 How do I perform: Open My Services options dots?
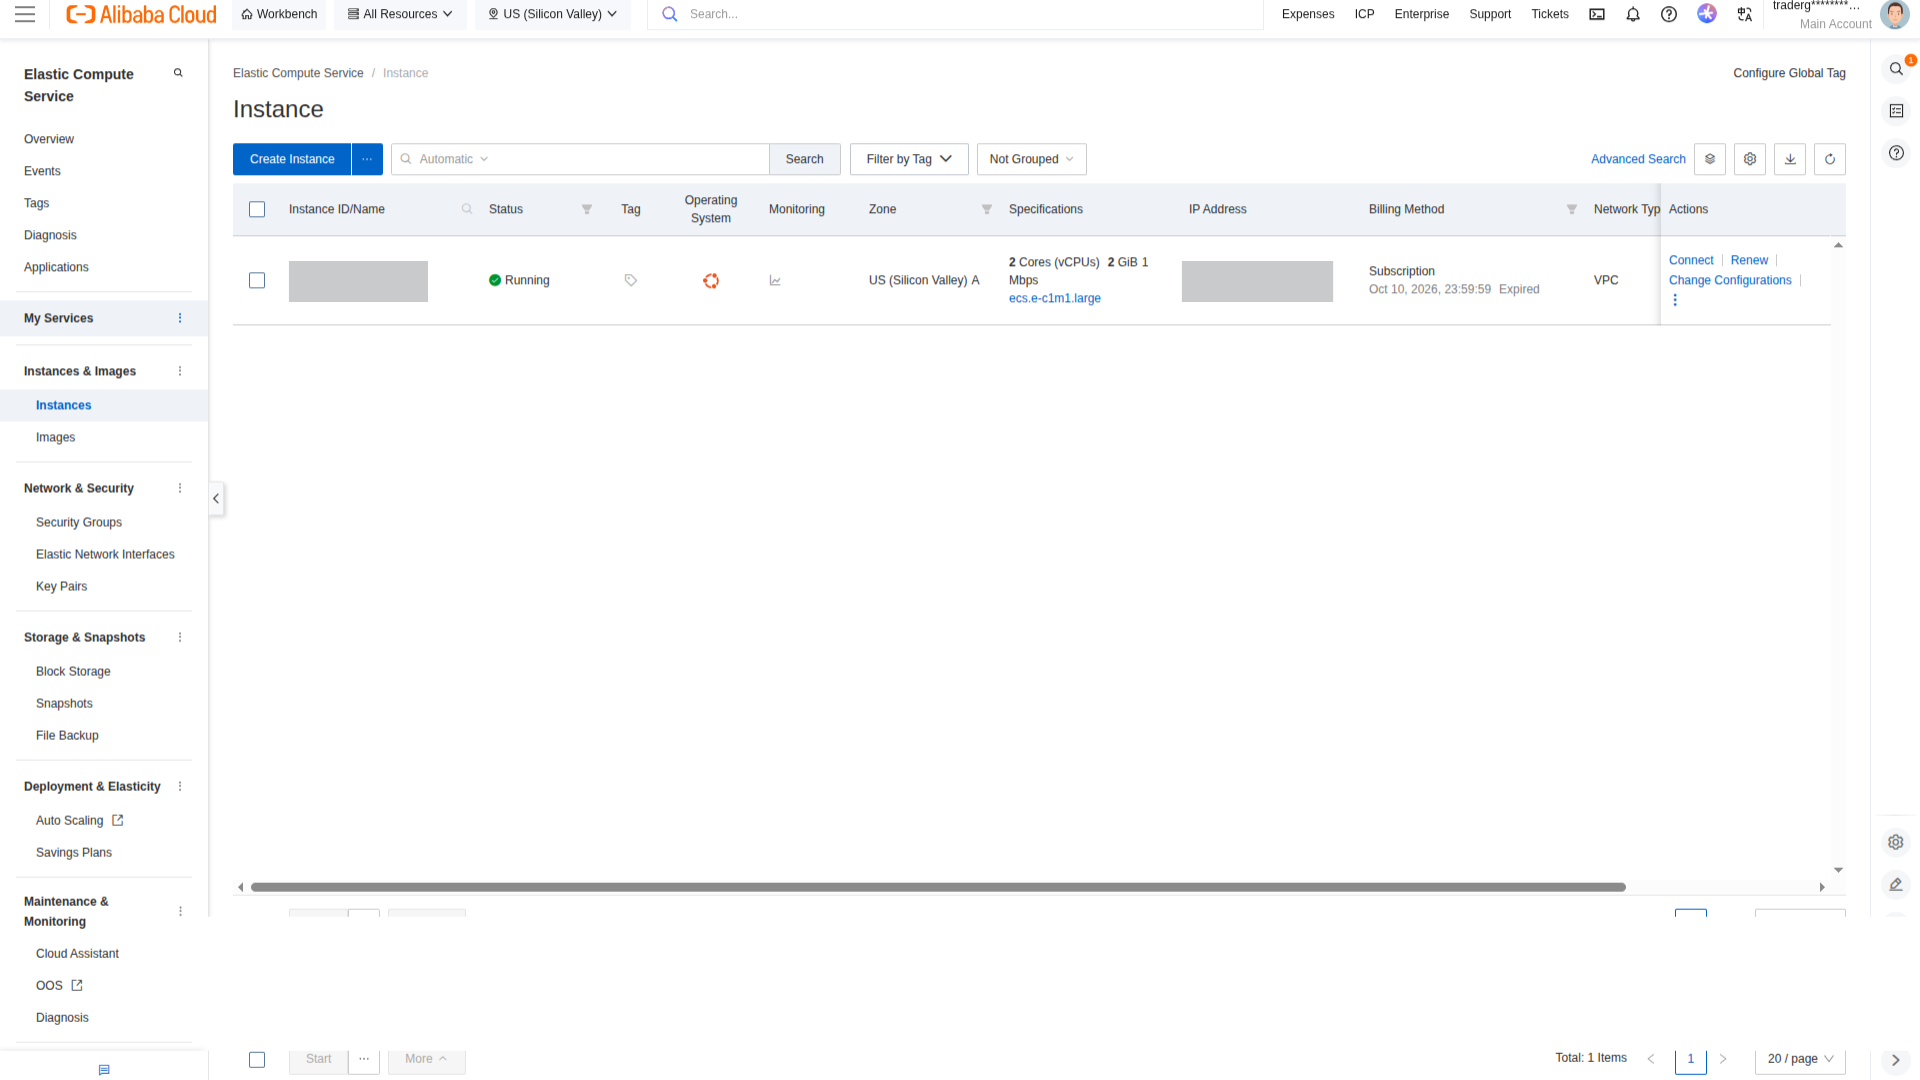[x=180, y=318]
